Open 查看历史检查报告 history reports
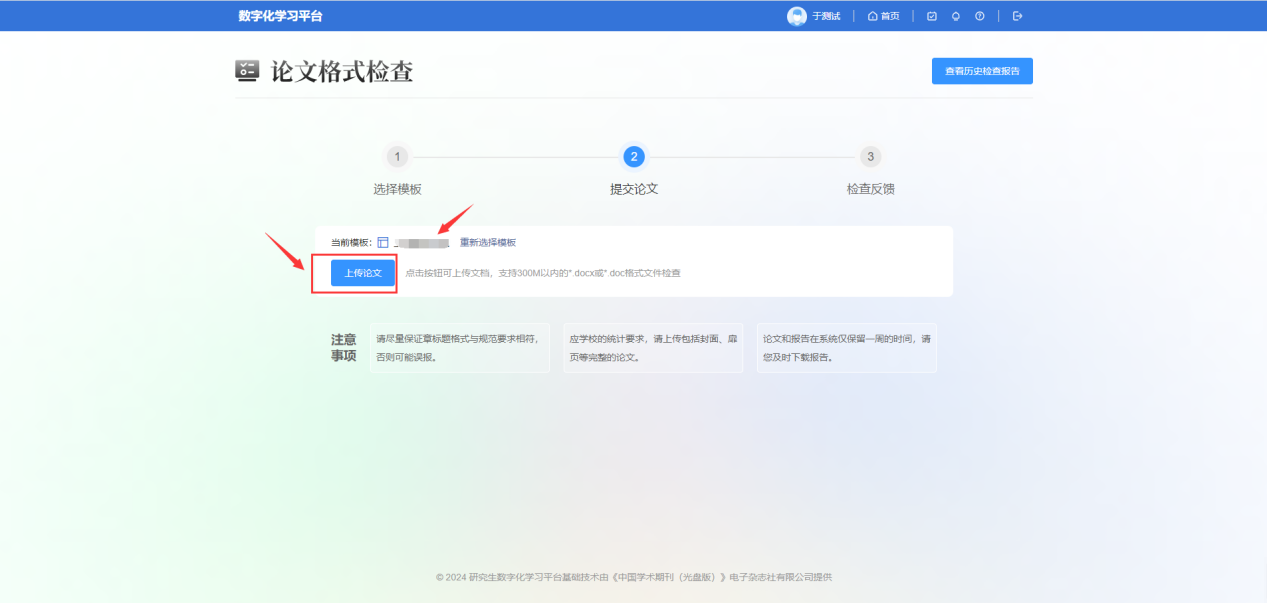Viewport: 1267px width, 603px height. pyautogui.click(x=982, y=71)
